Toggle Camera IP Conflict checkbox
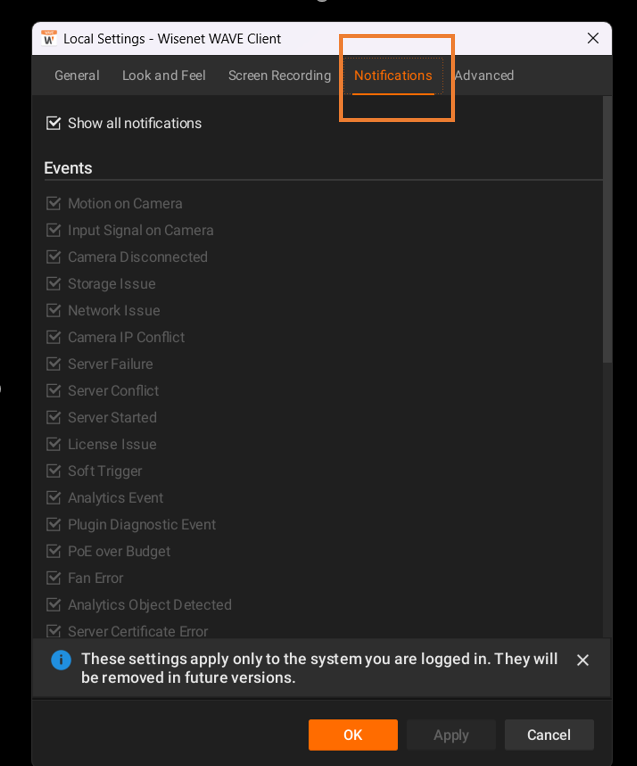 pos(54,337)
